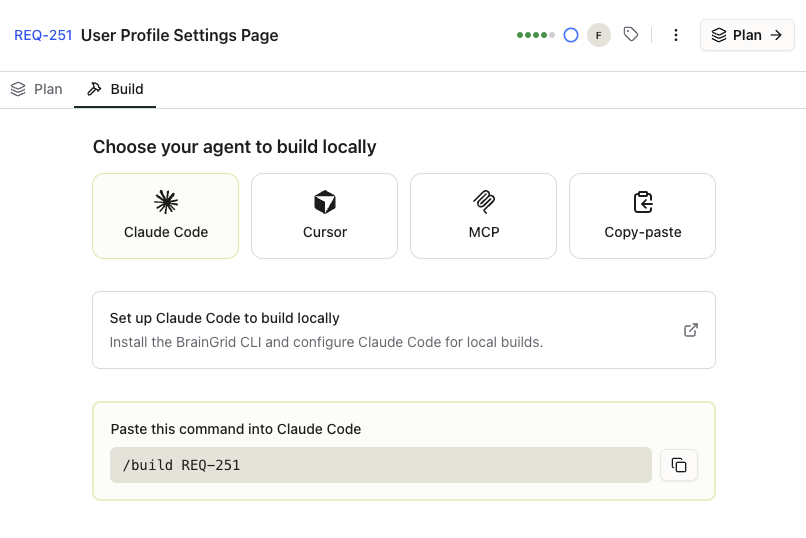Switch to the Plan tab
The width and height of the screenshot is (806, 538).
pyautogui.click(x=37, y=89)
